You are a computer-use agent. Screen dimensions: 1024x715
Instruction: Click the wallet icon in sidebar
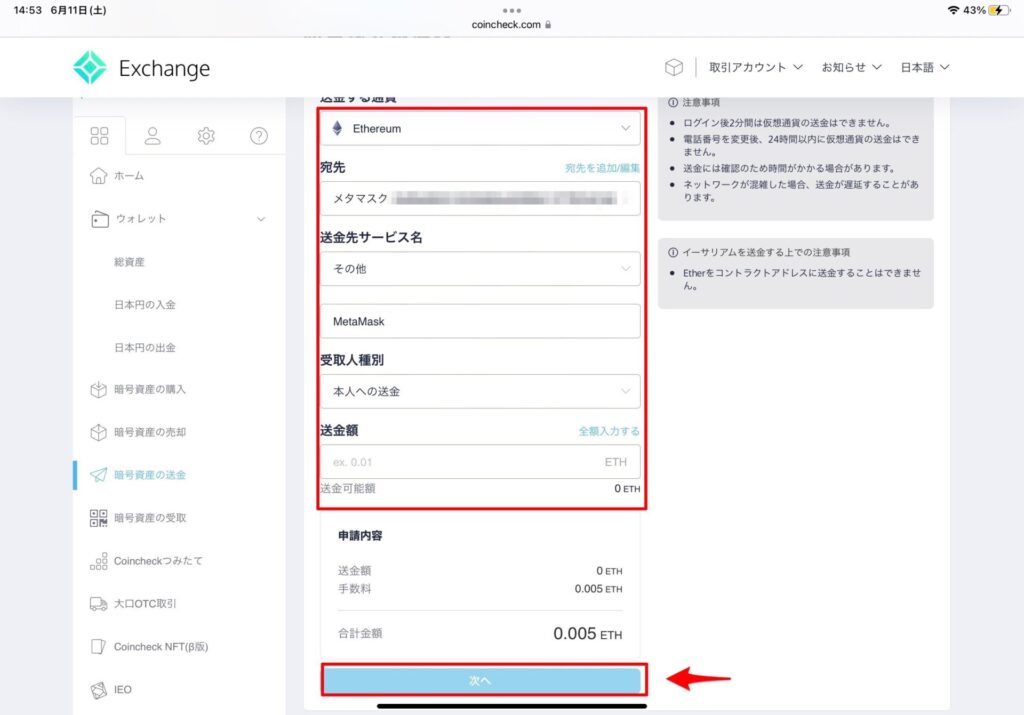(x=99, y=219)
